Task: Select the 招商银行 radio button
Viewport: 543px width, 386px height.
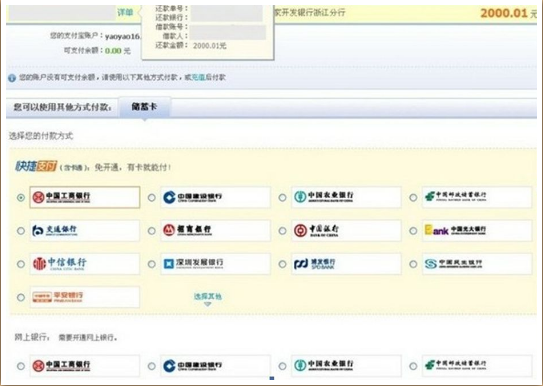Action: click(x=152, y=231)
